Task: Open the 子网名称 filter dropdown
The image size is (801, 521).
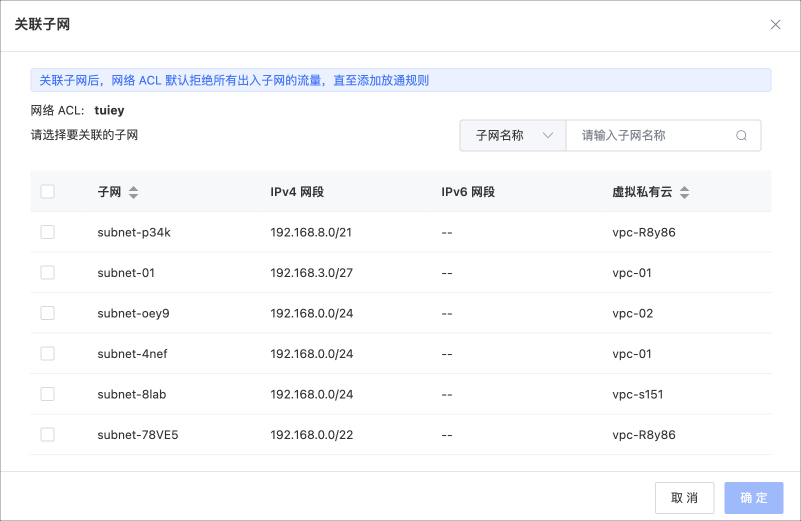Action: coord(513,136)
